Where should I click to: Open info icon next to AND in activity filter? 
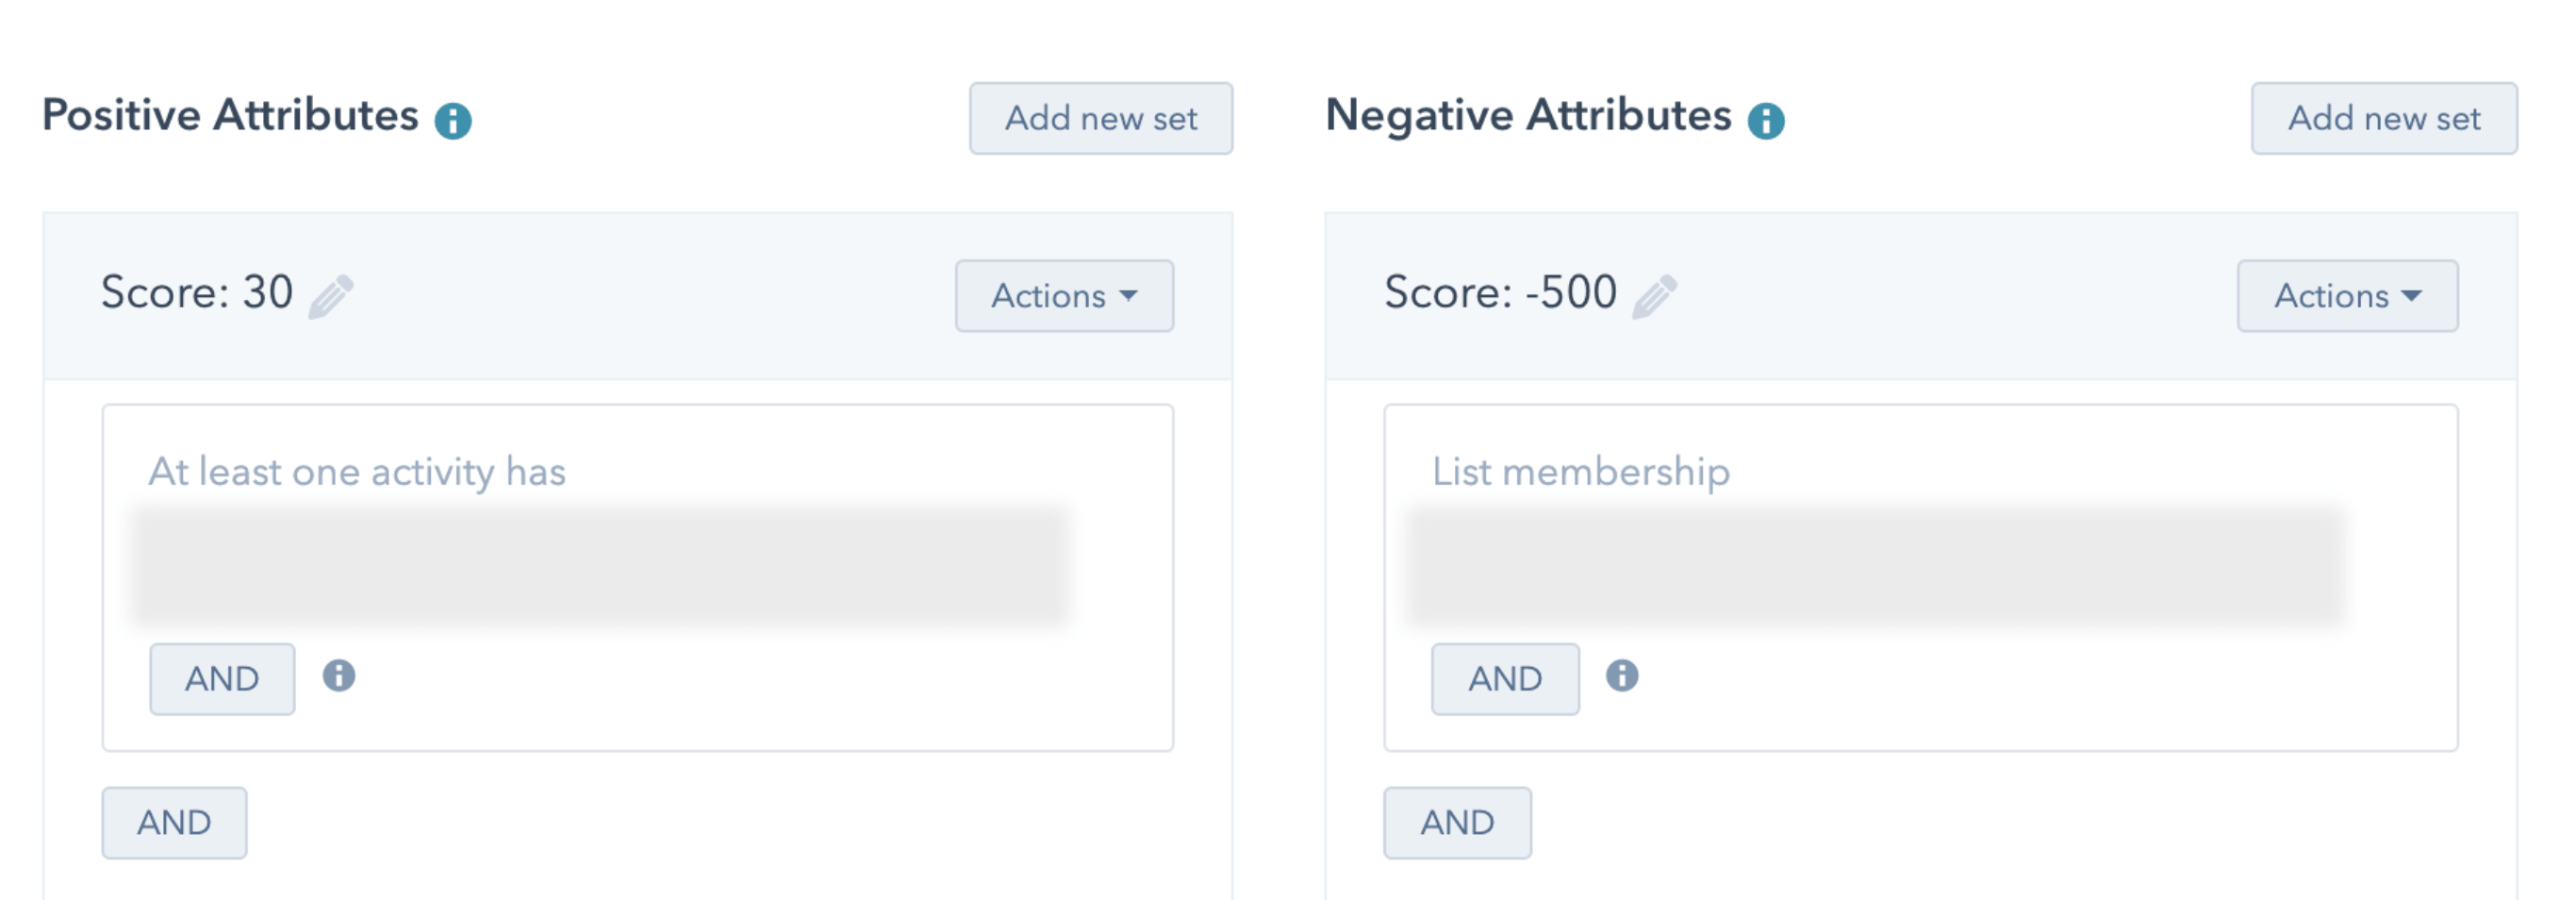339,676
